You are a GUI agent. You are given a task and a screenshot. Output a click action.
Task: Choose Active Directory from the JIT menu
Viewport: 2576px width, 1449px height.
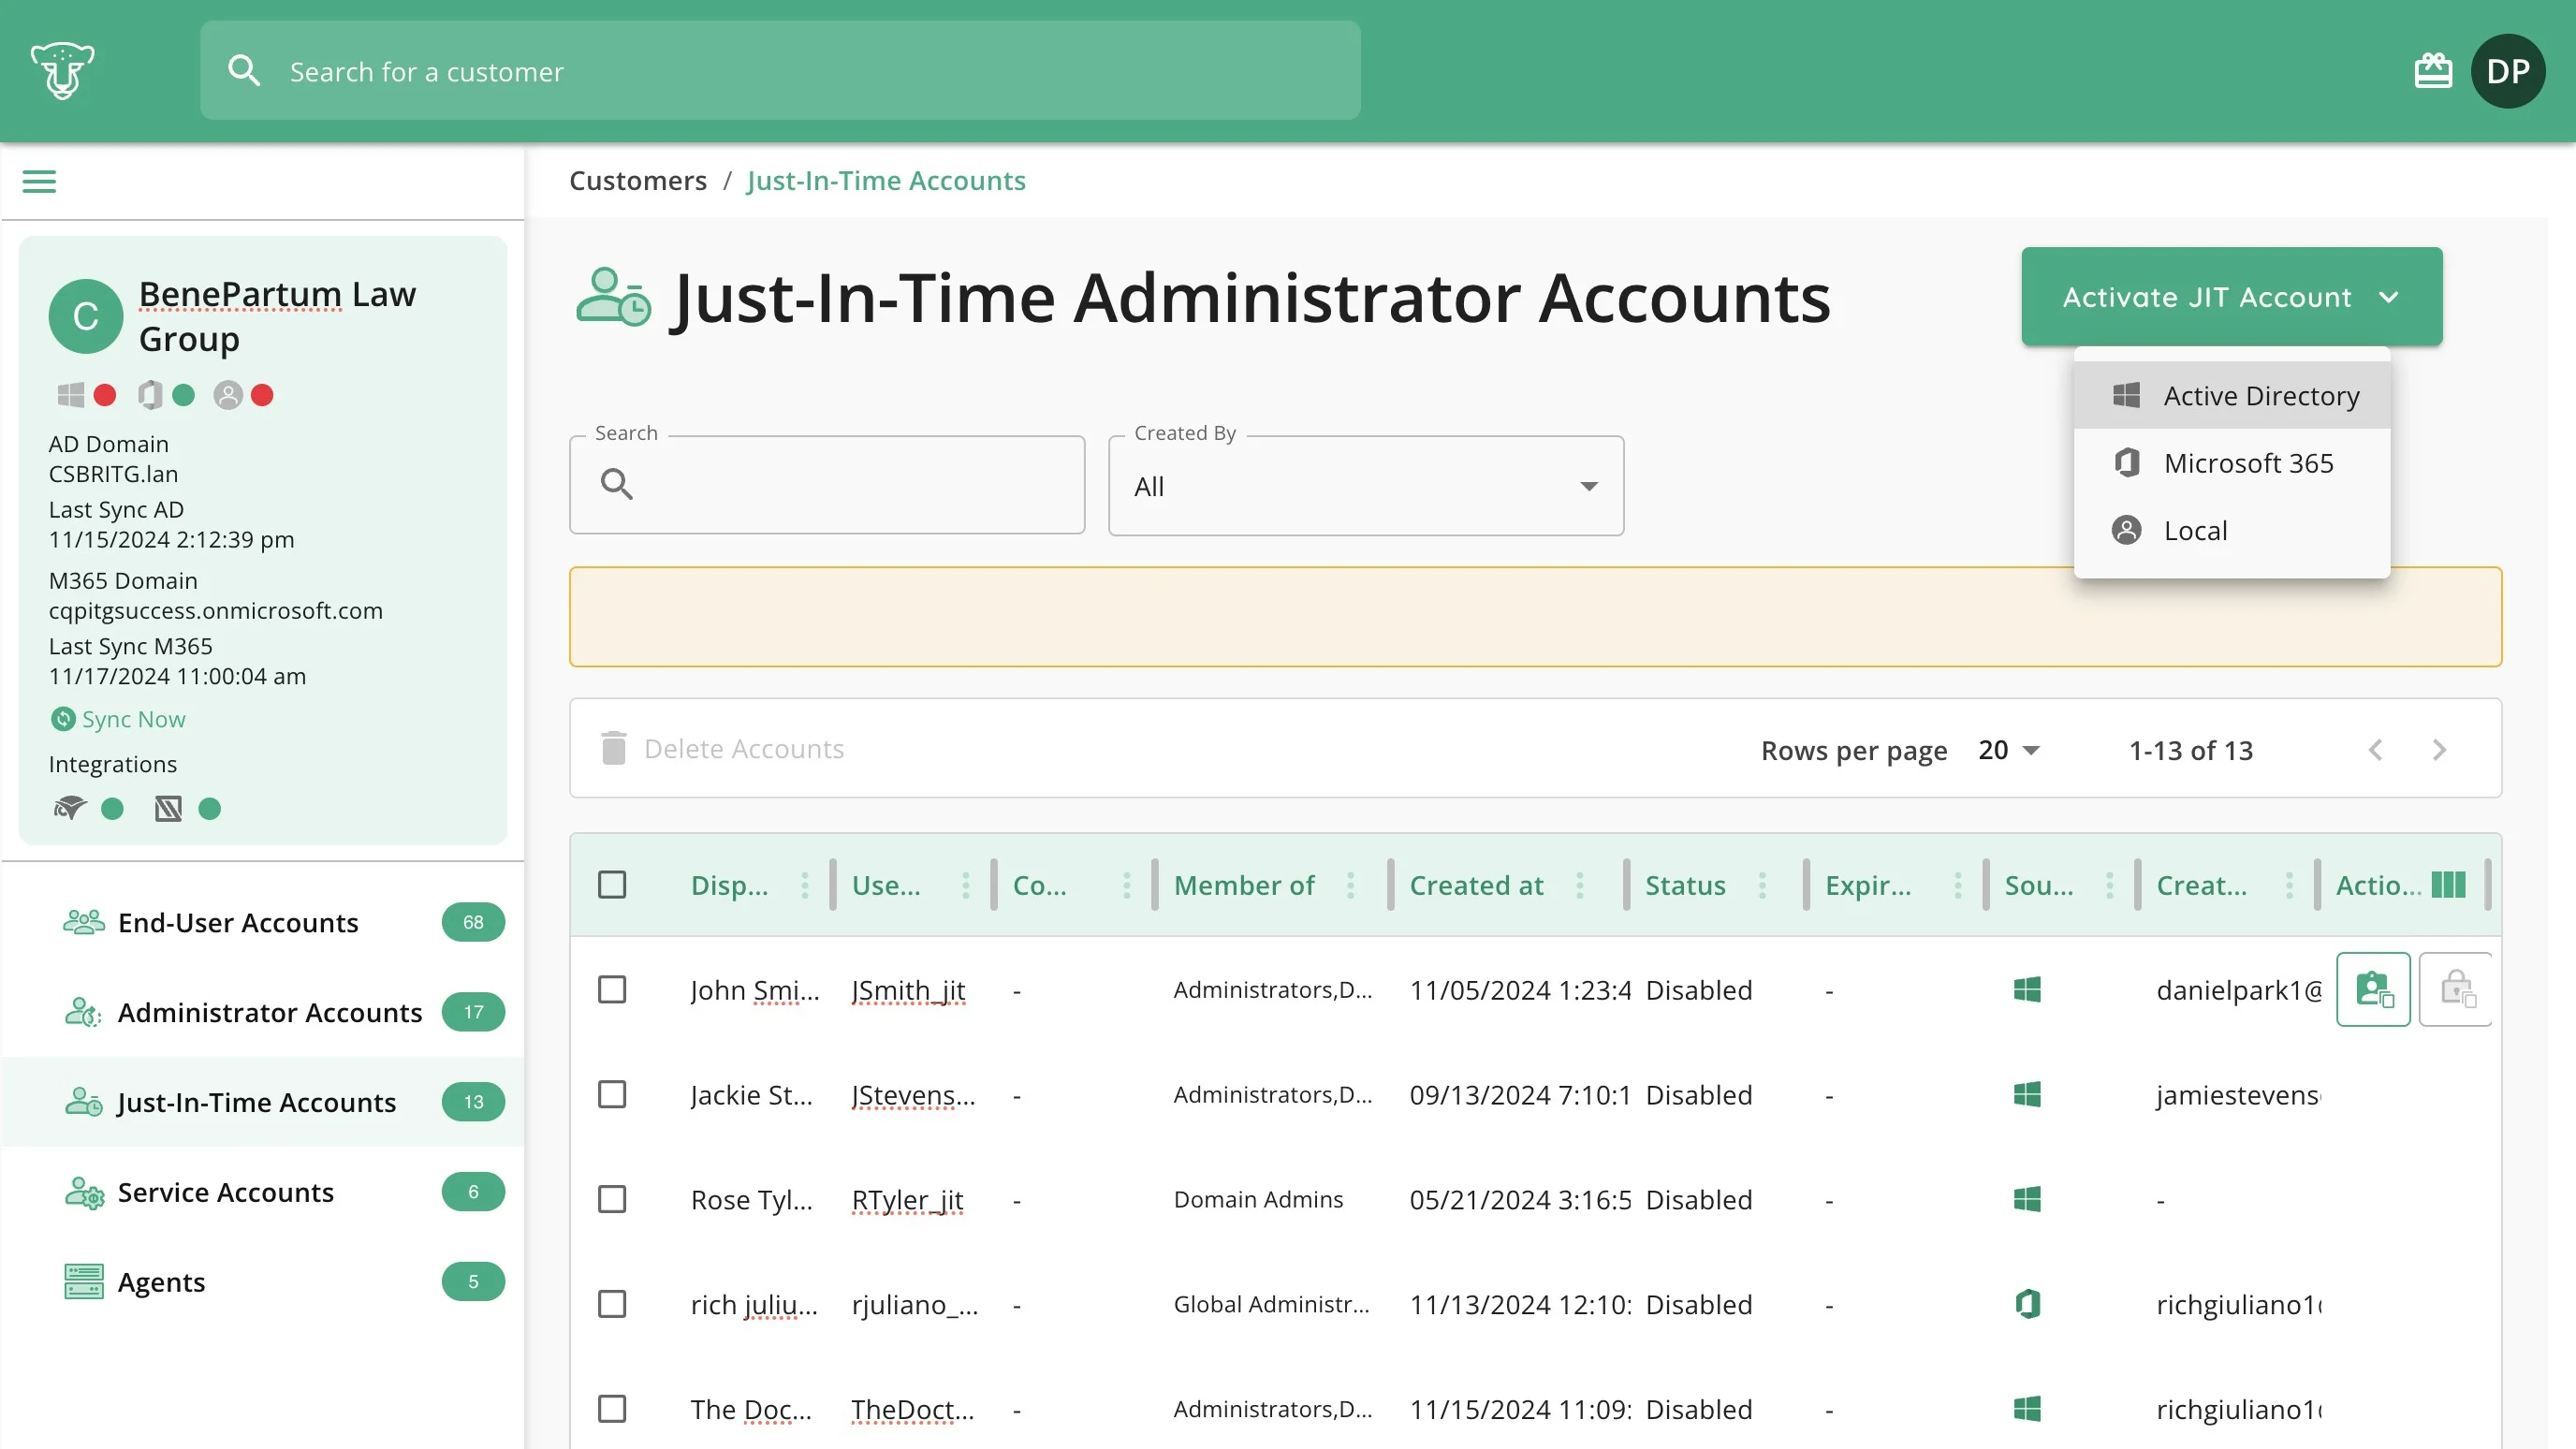click(2231, 396)
